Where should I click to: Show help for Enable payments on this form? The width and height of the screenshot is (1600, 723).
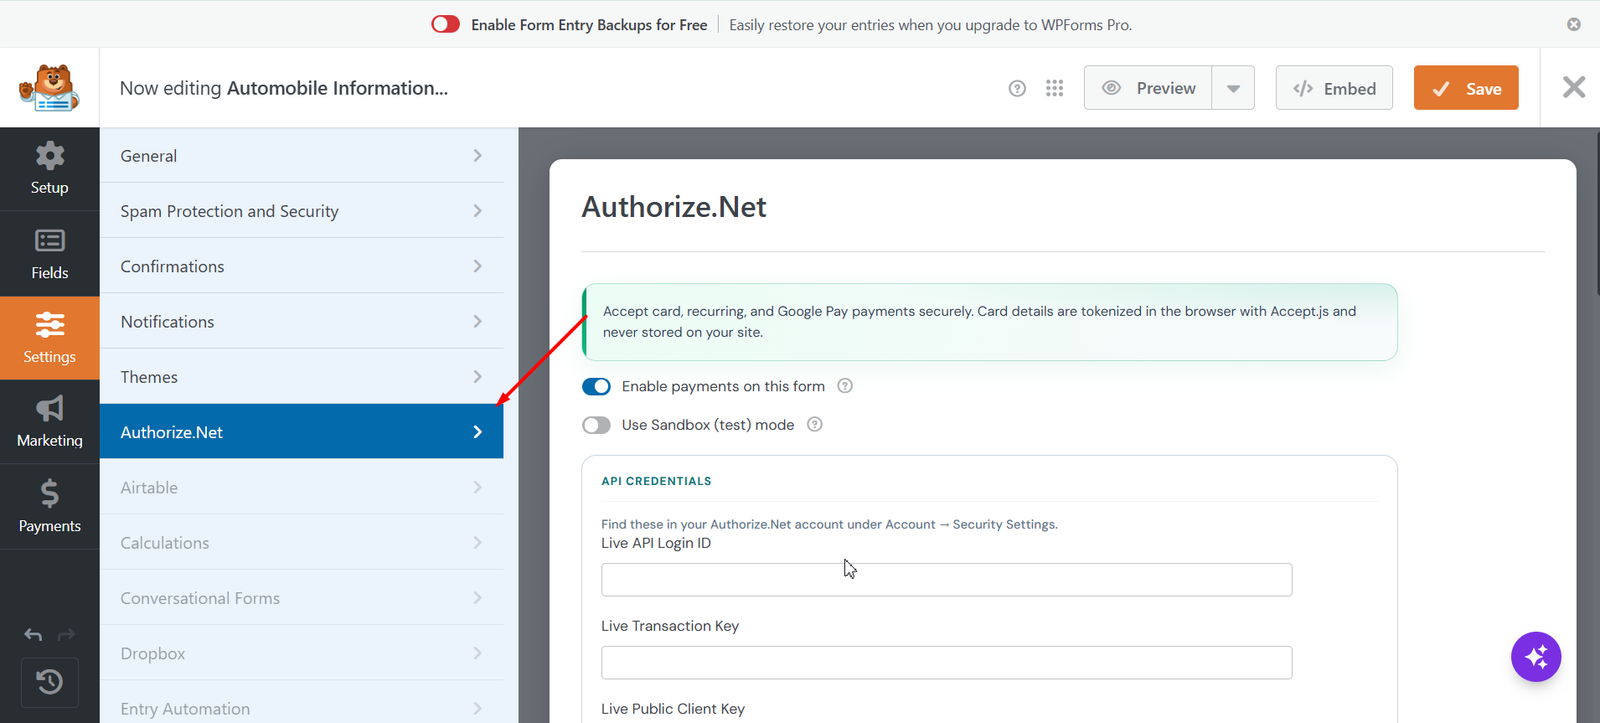pyautogui.click(x=845, y=386)
